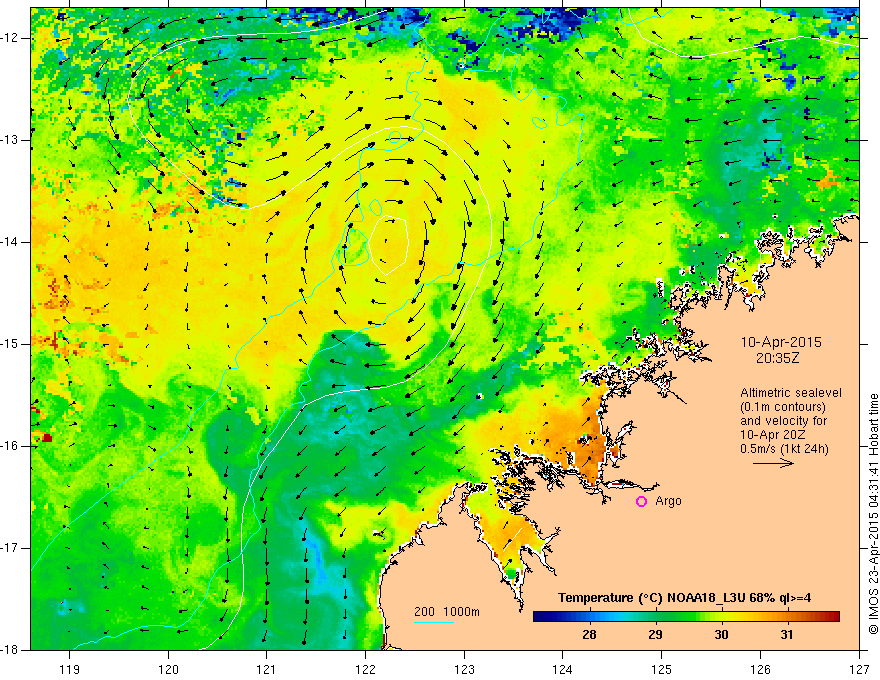Click the latitude axis label -17
Screen dimensions: 880x680
(x=11, y=548)
